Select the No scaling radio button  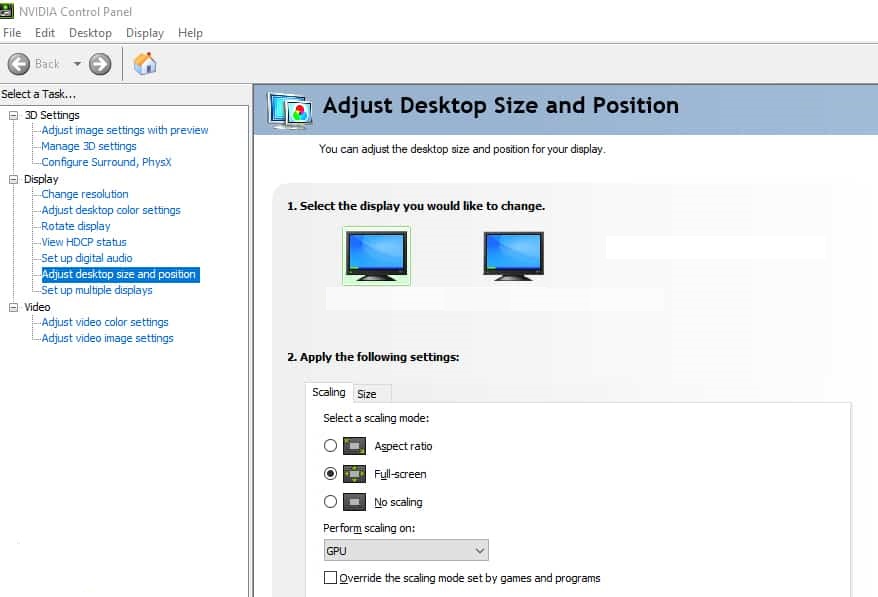(330, 501)
